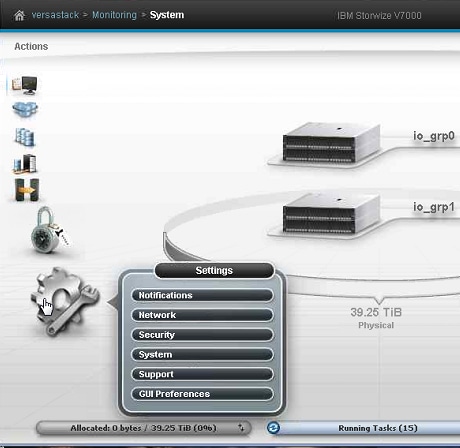Select the io_grp0 enclosure
The width and height of the screenshot is (460, 448).
[x=332, y=143]
